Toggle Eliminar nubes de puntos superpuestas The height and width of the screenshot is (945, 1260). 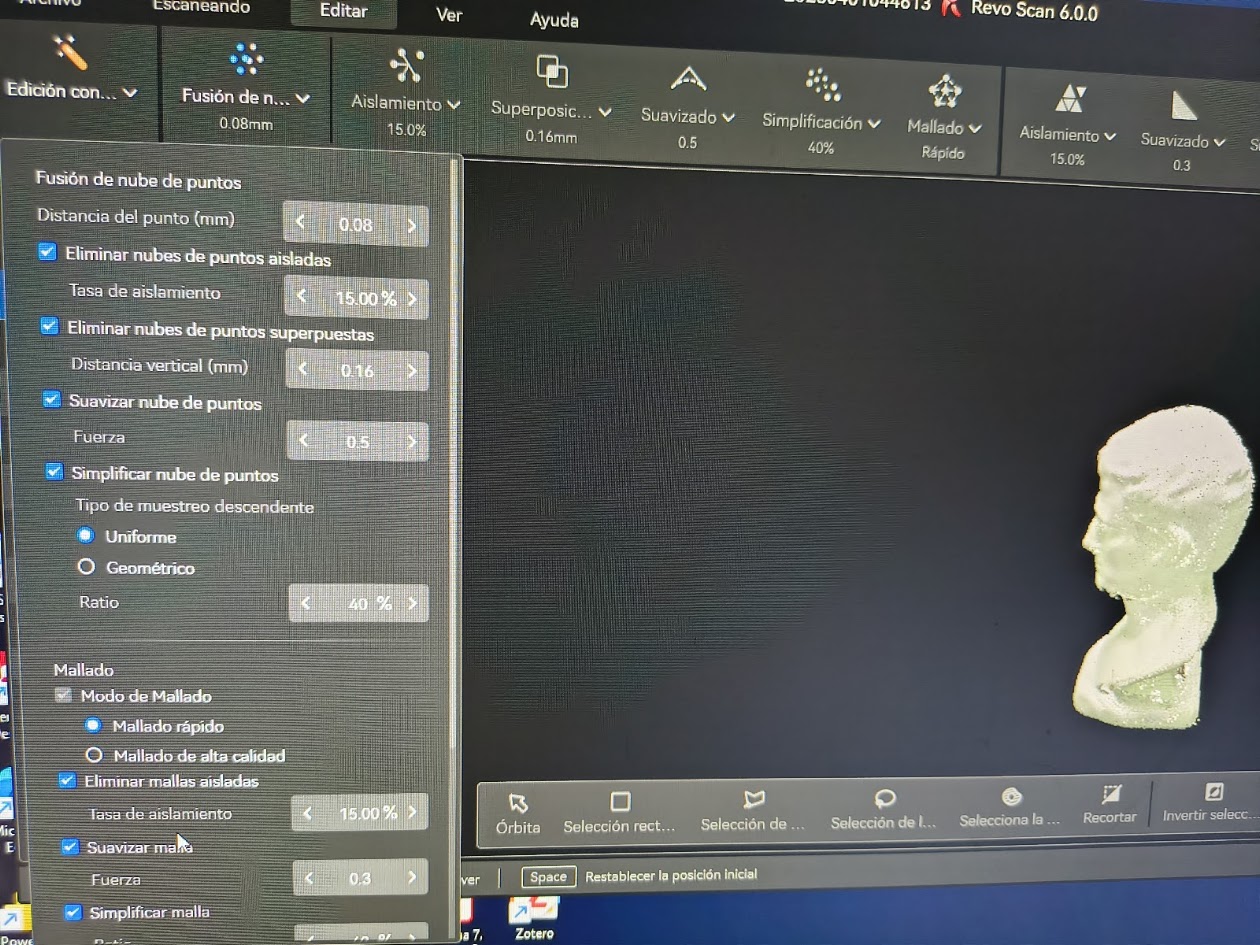[49, 326]
